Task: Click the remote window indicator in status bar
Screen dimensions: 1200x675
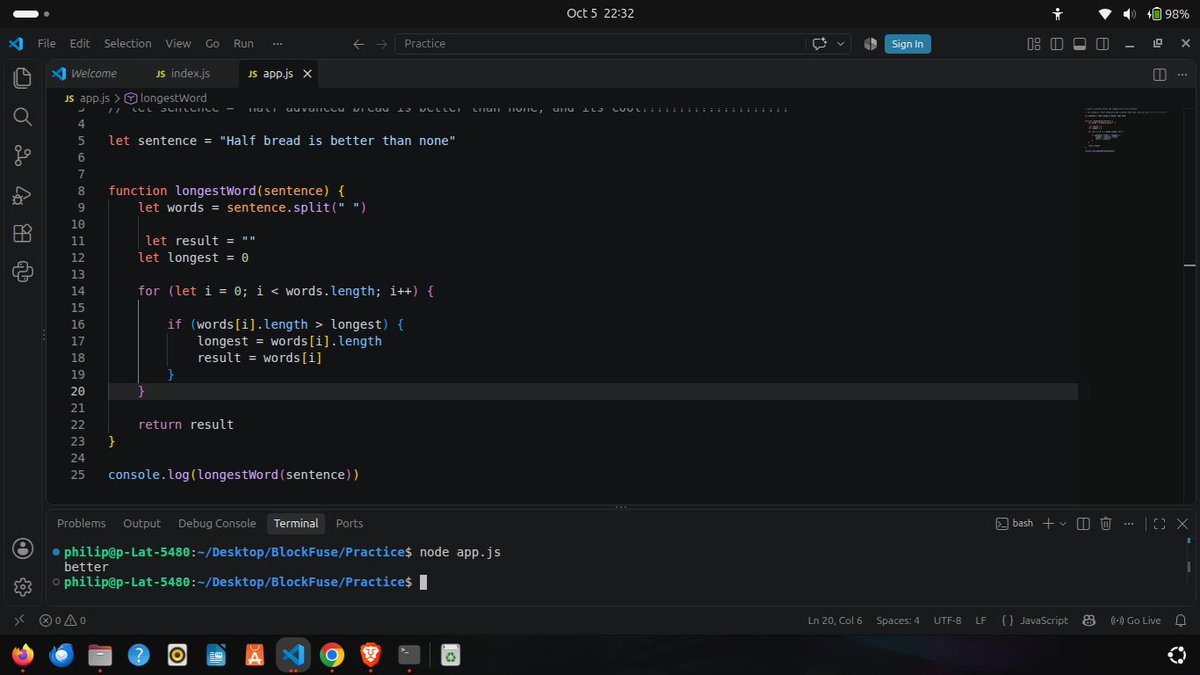Action: (19, 620)
